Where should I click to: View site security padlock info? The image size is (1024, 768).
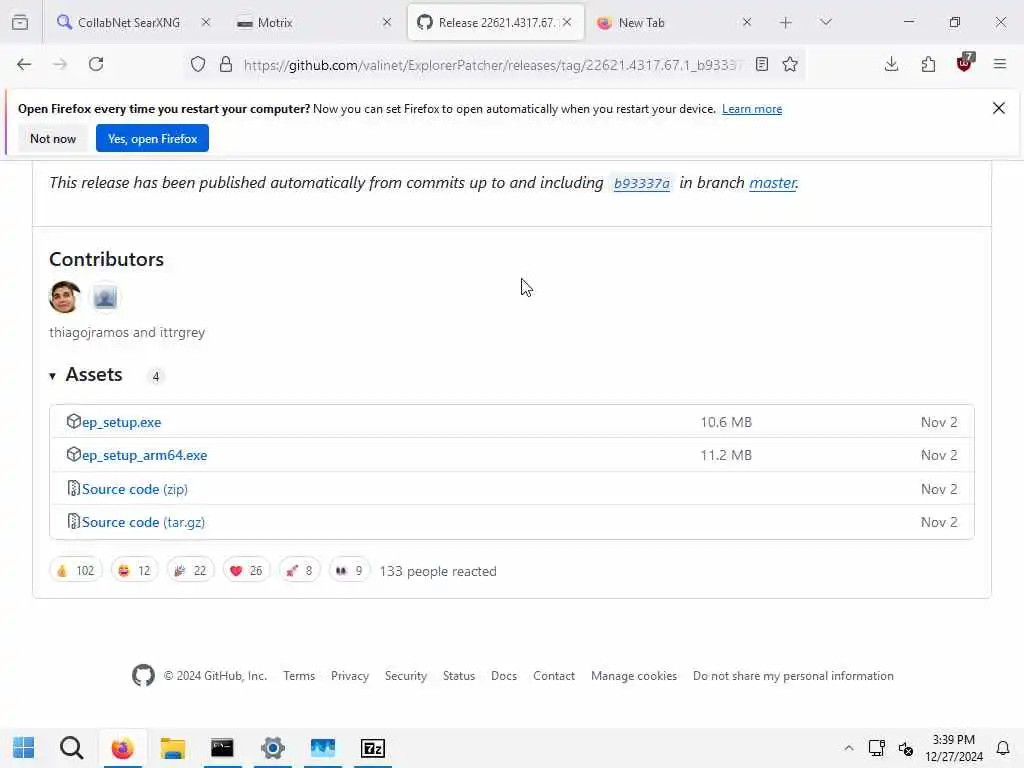click(226, 64)
